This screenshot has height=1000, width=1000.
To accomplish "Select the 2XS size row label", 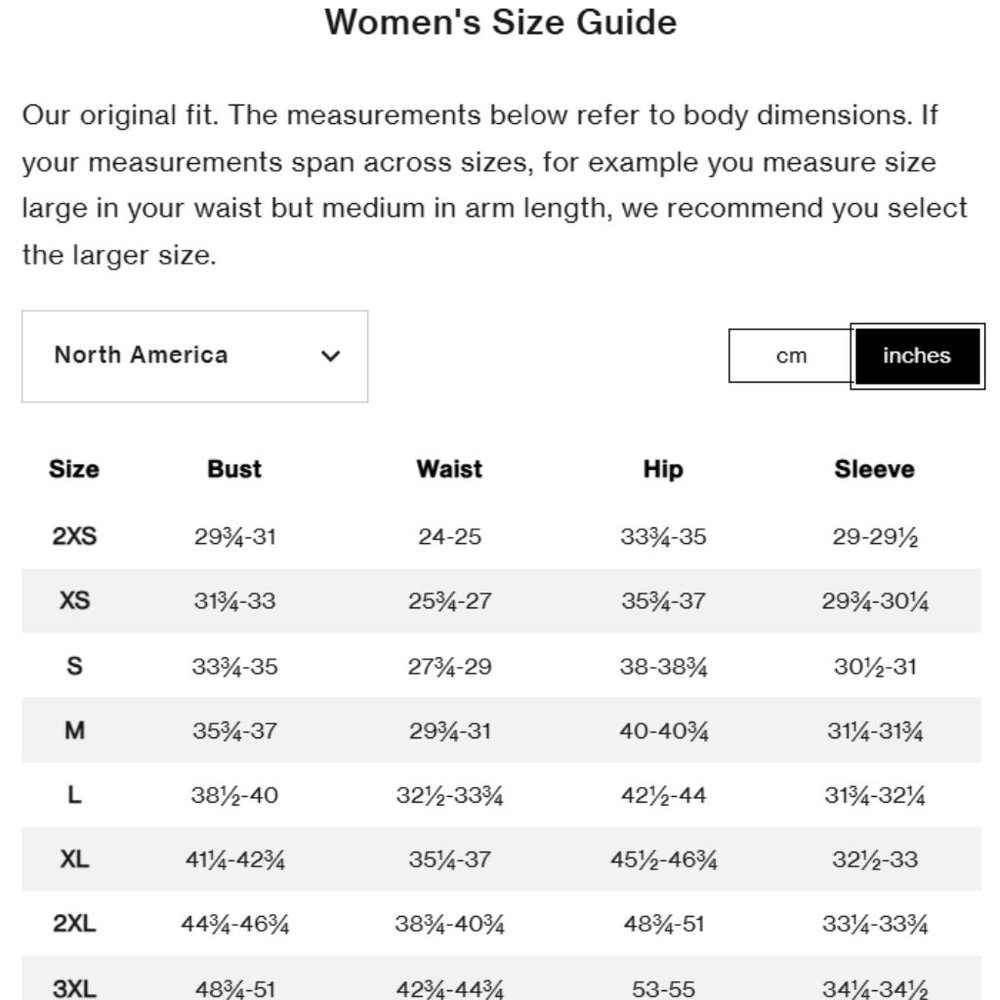I will point(74,536).
